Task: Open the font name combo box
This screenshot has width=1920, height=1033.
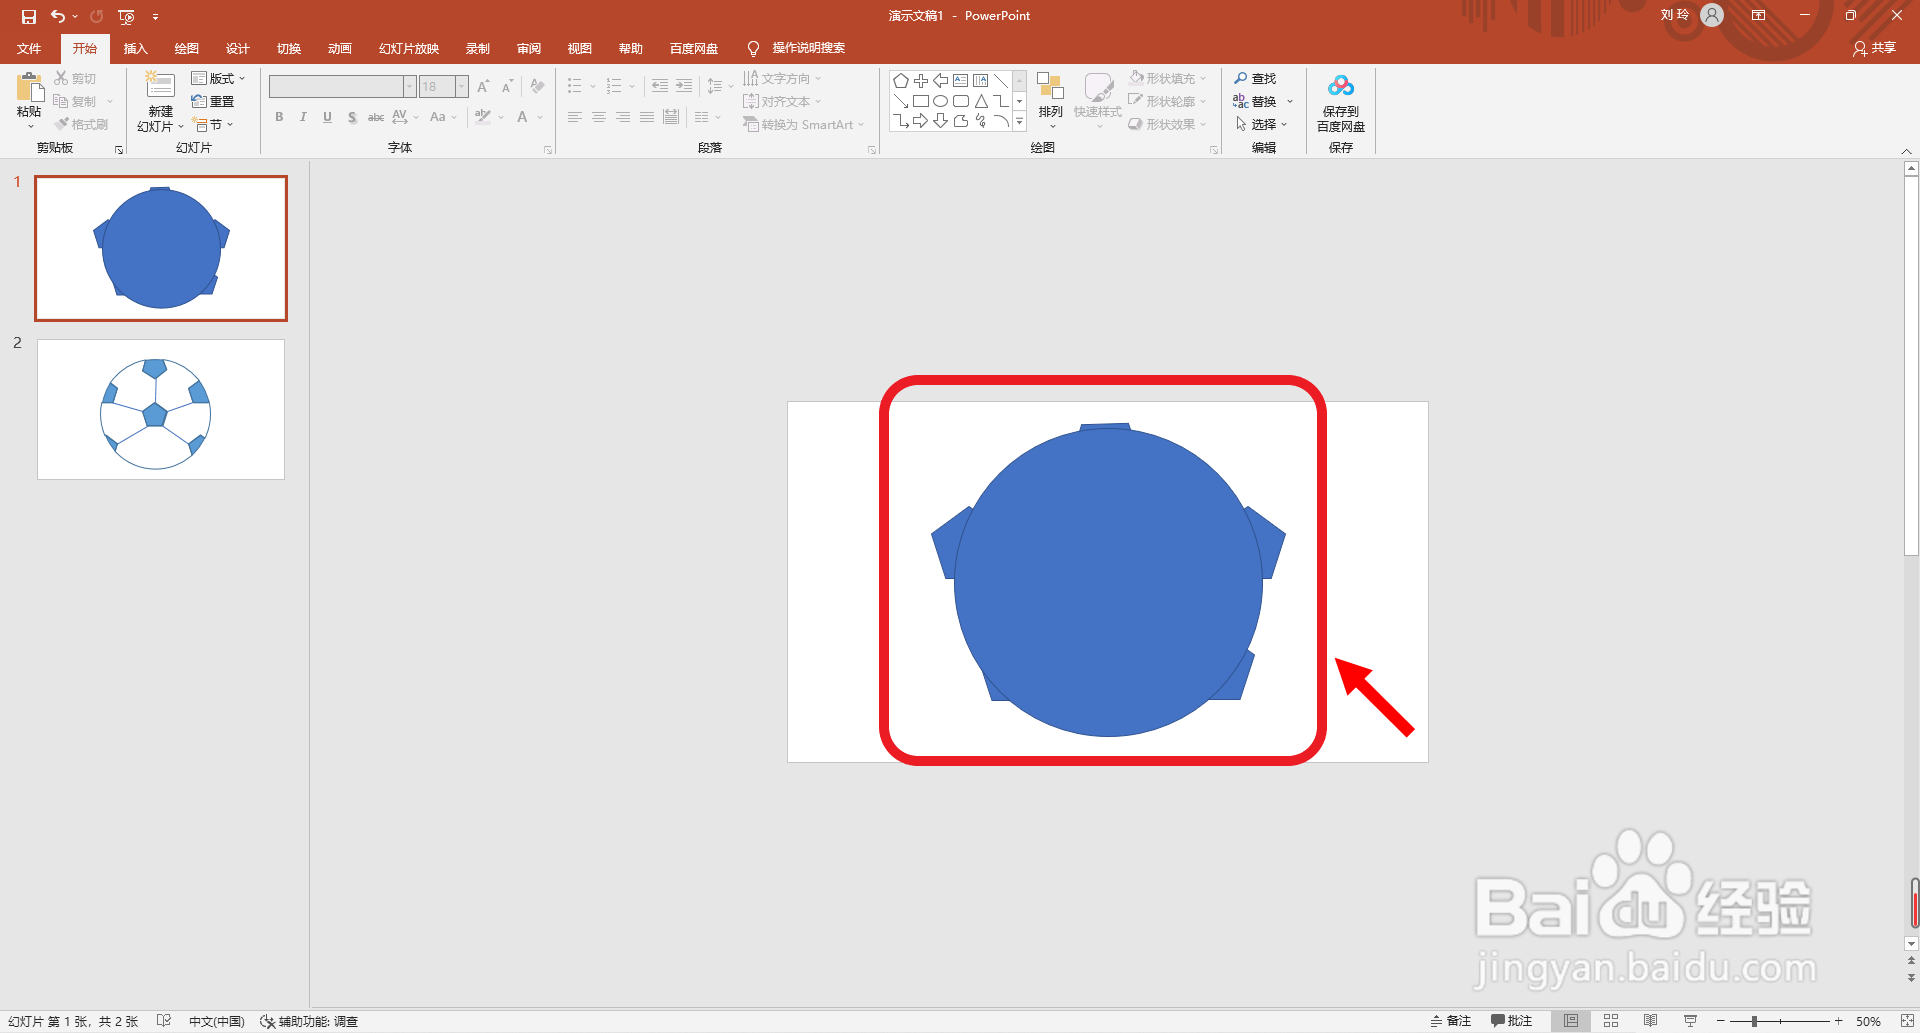Action: point(341,86)
